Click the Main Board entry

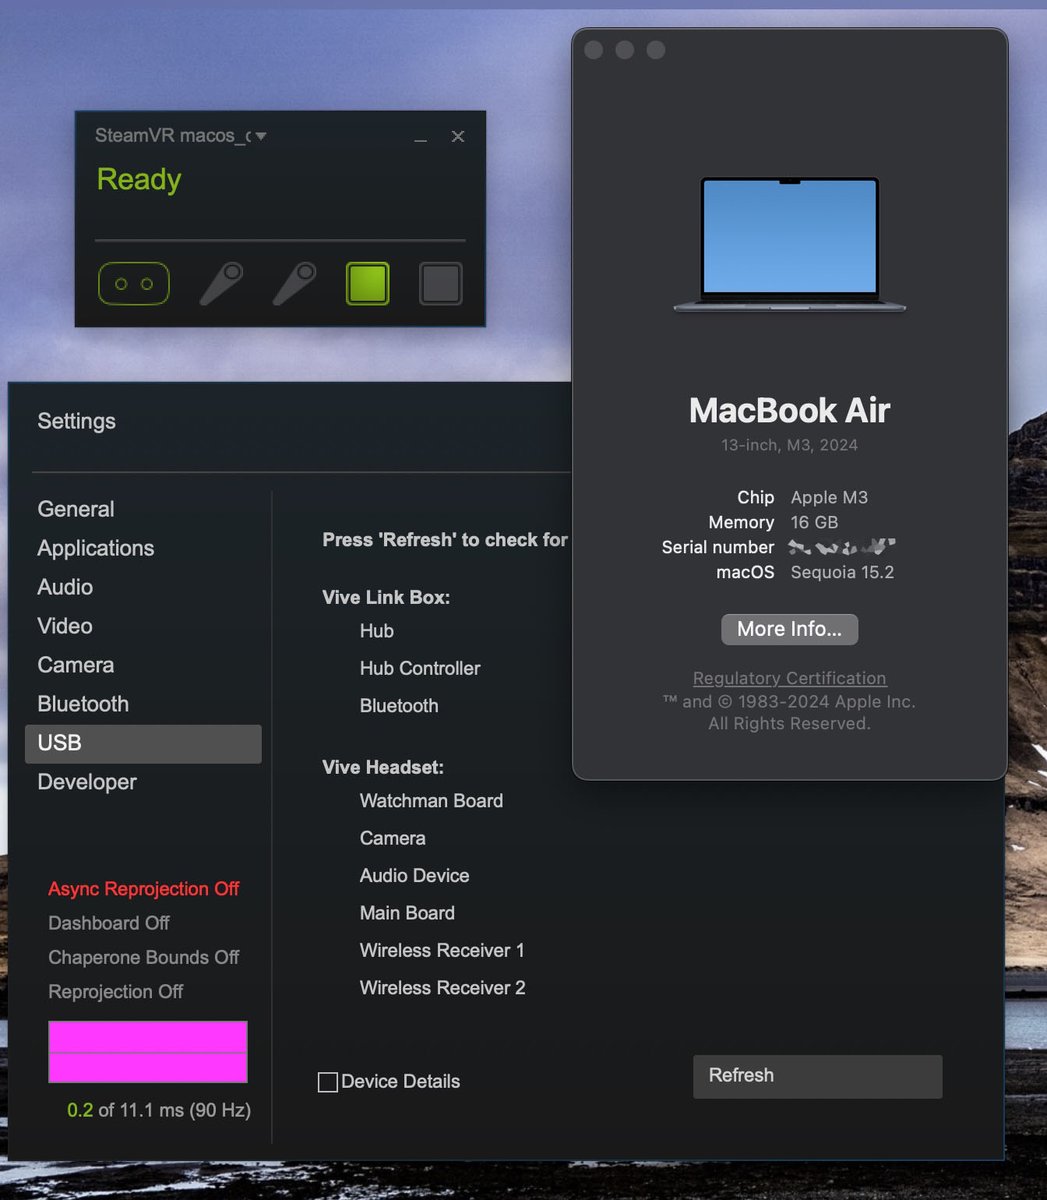(x=407, y=913)
